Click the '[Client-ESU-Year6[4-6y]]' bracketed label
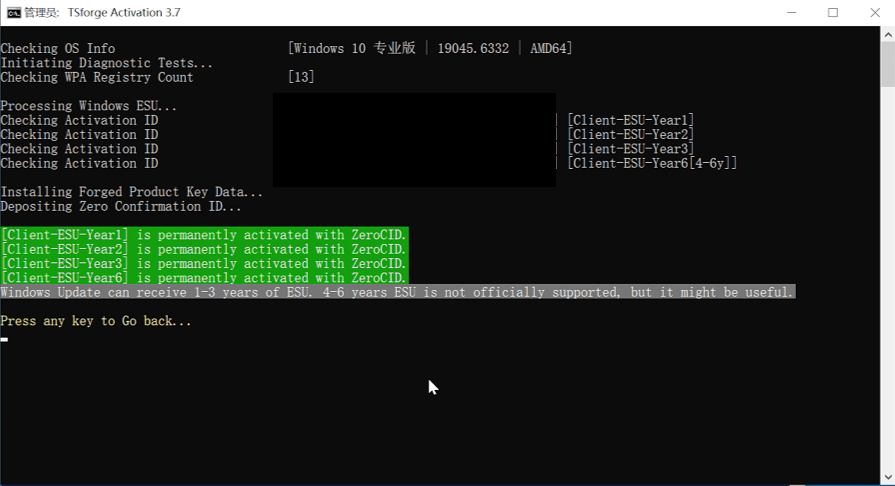895x486 pixels. pyautogui.click(x=652, y=163)
